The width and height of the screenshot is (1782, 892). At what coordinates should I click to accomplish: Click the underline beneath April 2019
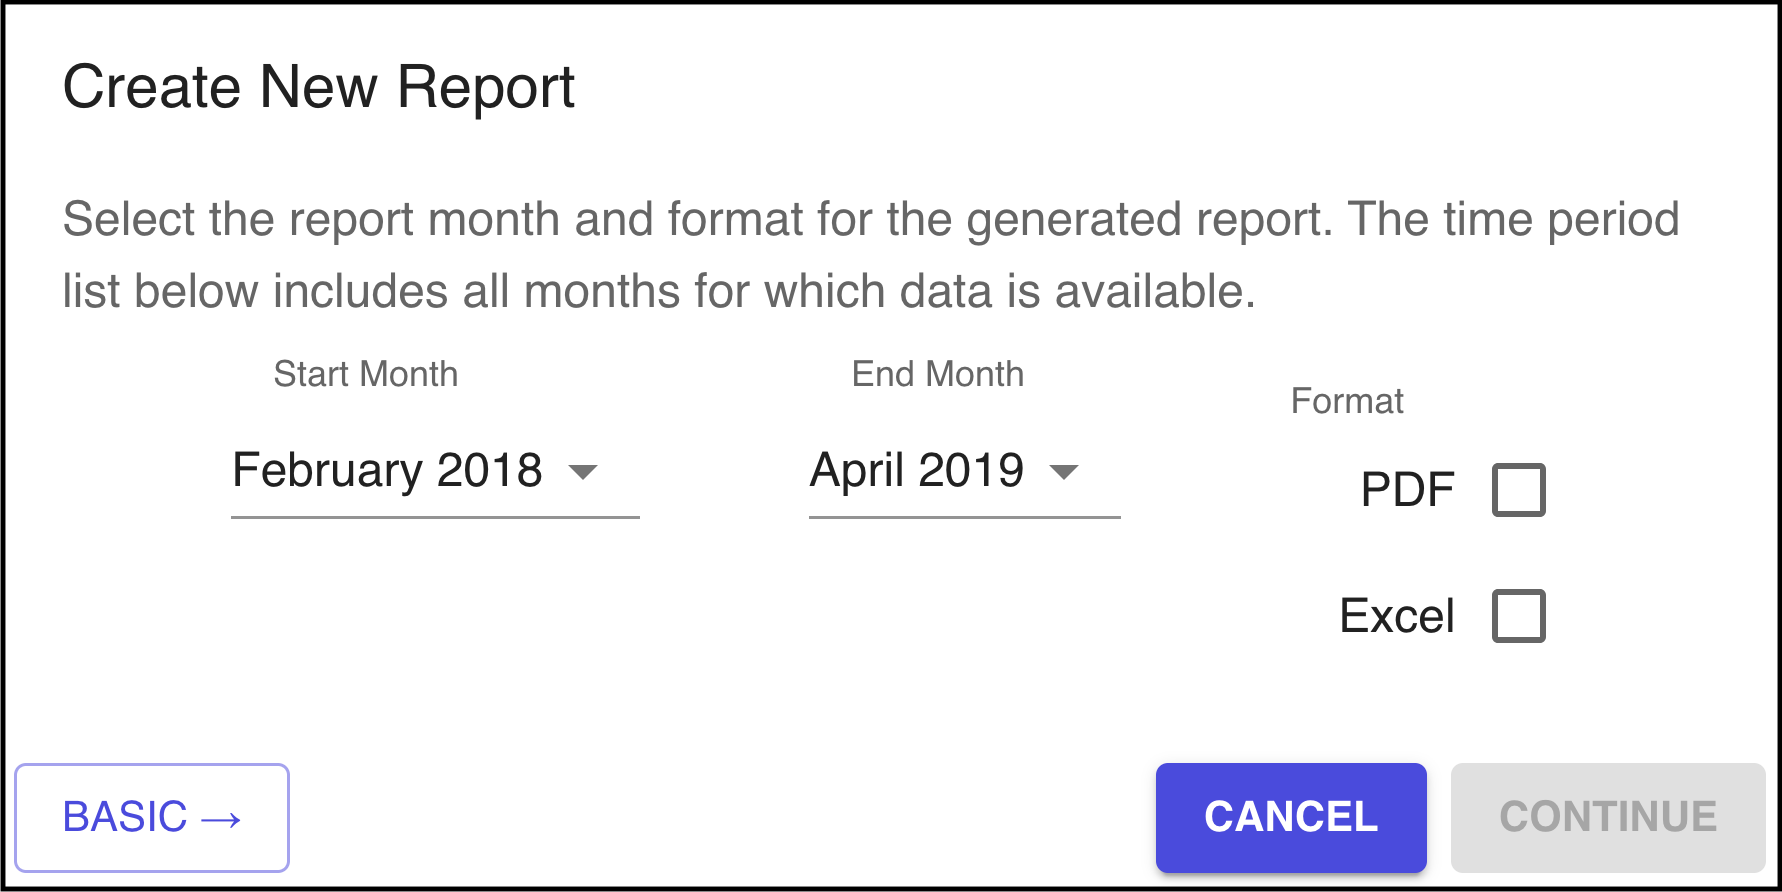coord(964,517)
